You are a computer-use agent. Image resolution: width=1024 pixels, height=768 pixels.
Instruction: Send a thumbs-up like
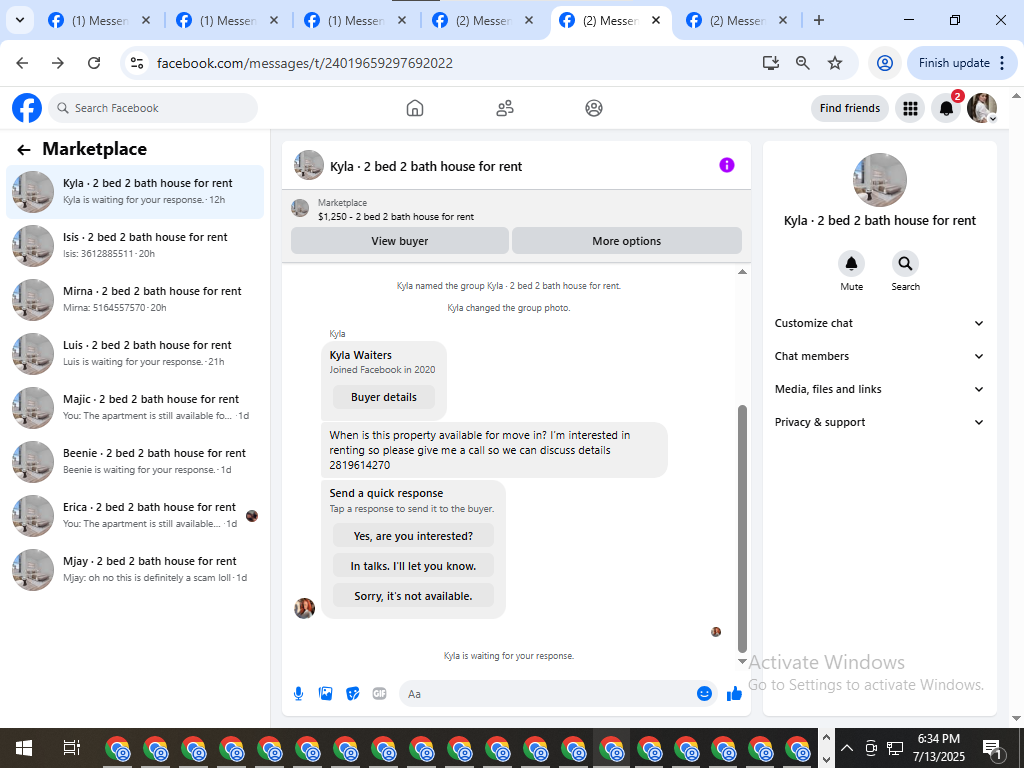coord(735,694)
